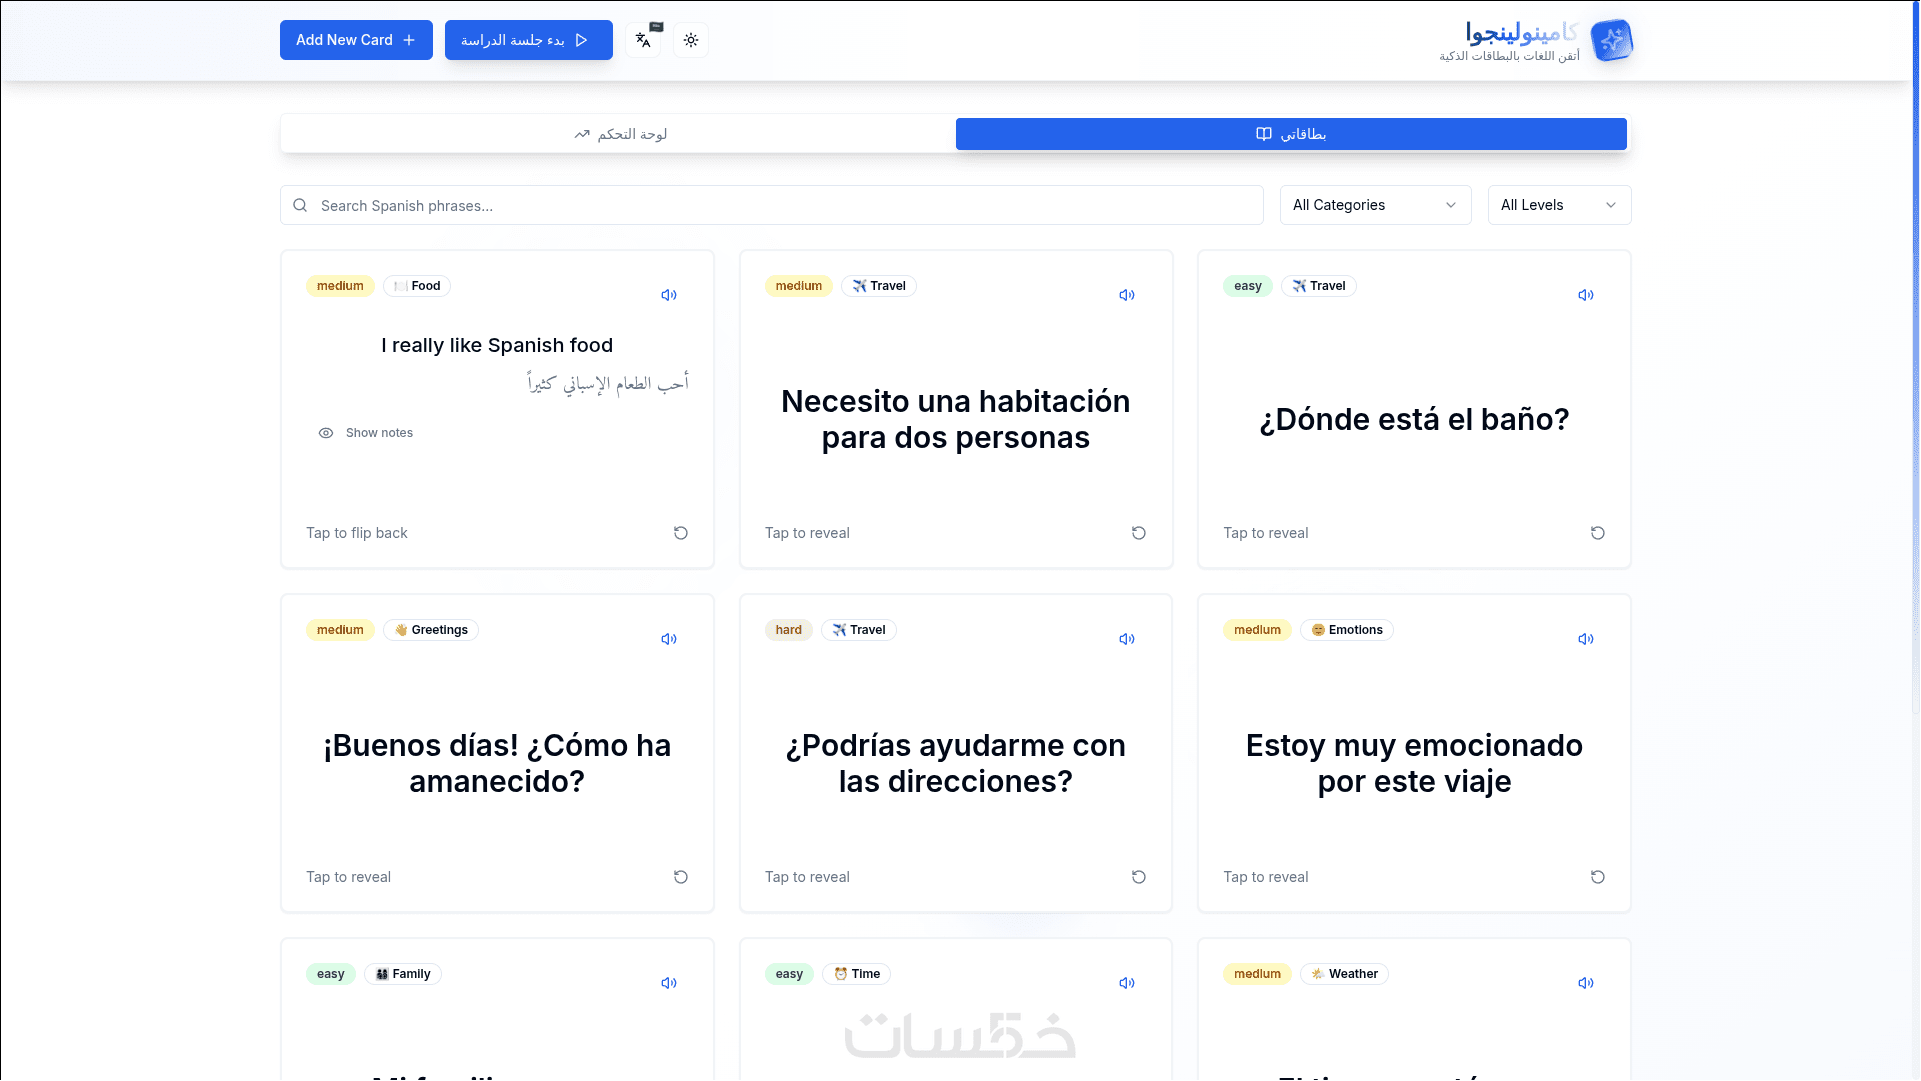Play audio for '¿Dónde está el baño?' card

pos(1586,295)
